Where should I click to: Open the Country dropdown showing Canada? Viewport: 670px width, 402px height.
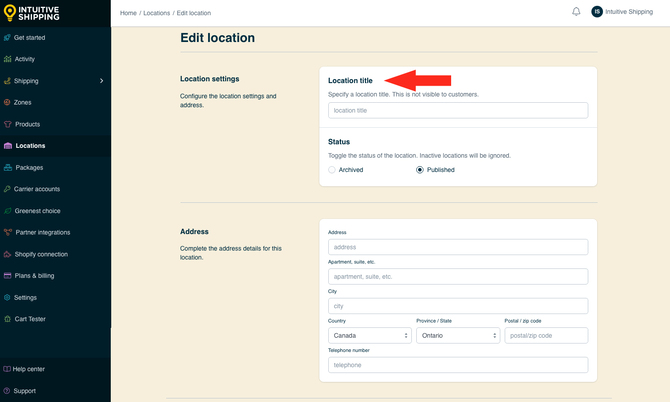(370, 335)
